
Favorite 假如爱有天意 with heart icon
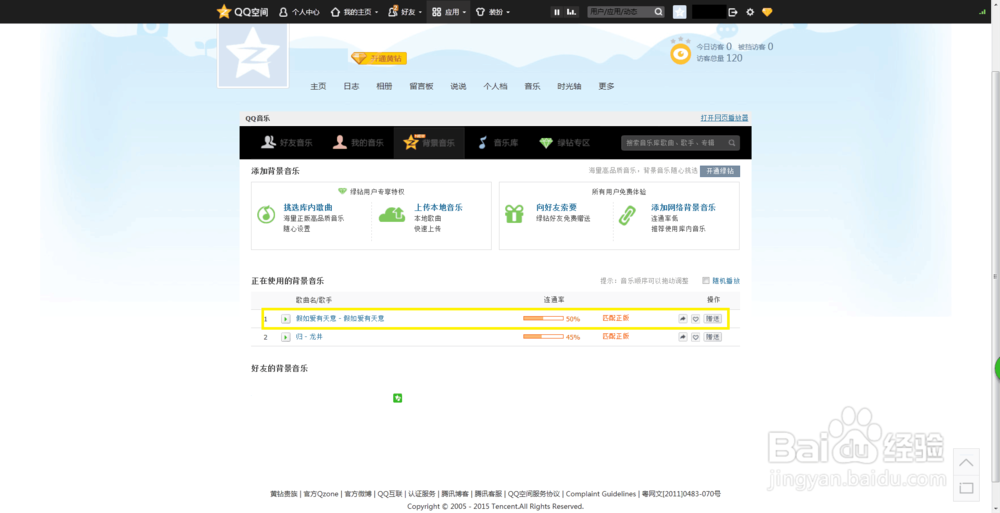pos(696,318)
